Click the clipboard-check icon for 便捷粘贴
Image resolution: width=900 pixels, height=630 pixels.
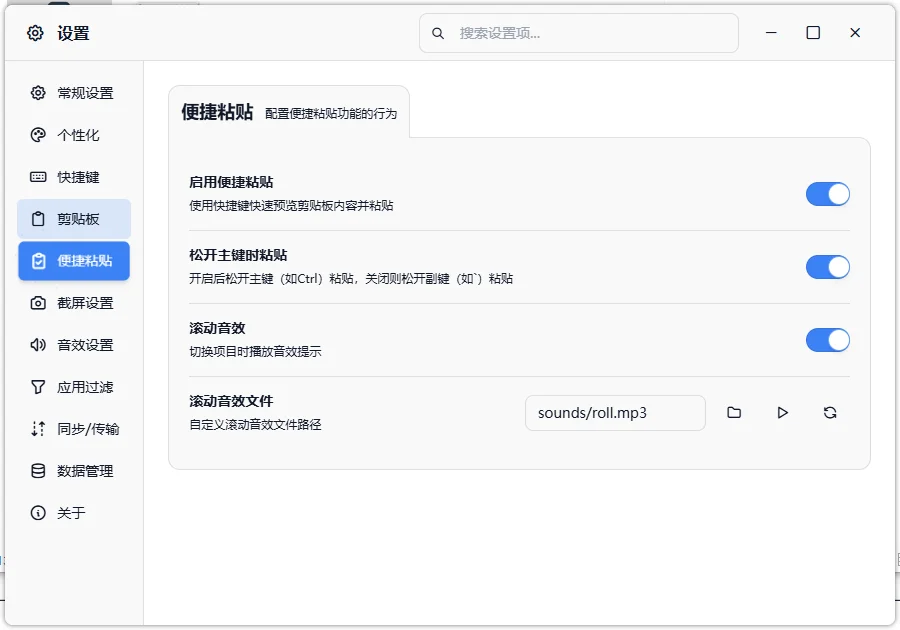point(38,260)
